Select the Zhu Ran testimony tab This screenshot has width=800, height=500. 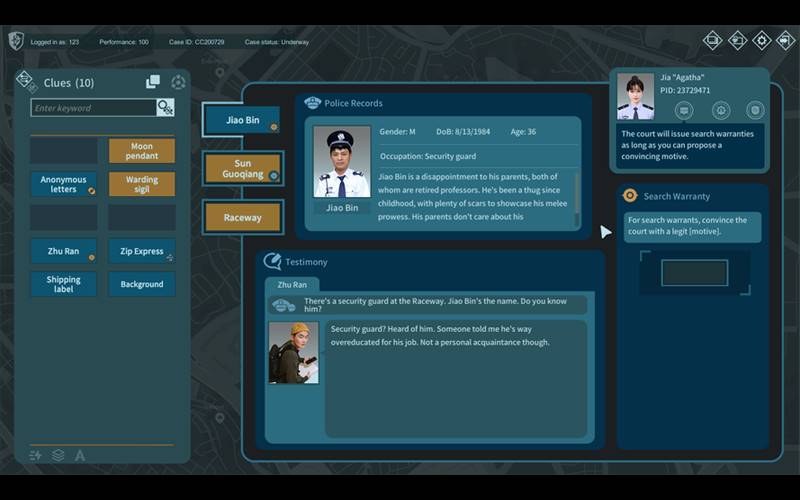292,285
